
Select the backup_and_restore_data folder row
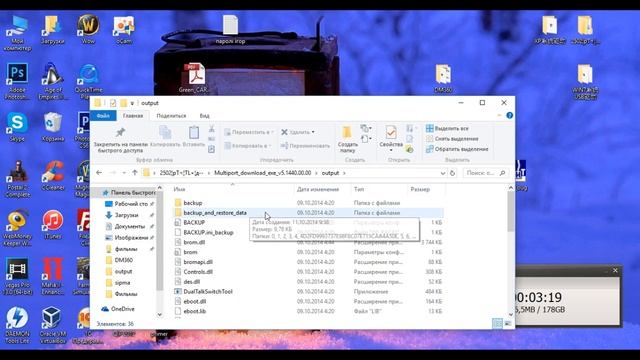click(308, 213)
